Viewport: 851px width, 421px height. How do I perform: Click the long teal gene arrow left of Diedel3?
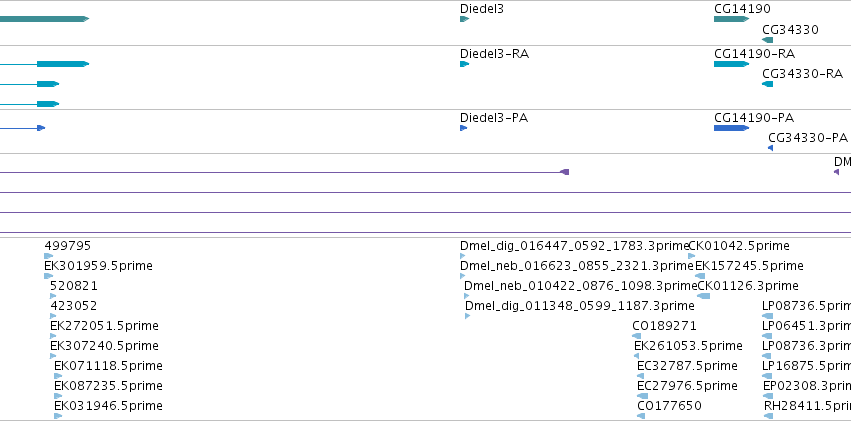(x=45, y=19)
